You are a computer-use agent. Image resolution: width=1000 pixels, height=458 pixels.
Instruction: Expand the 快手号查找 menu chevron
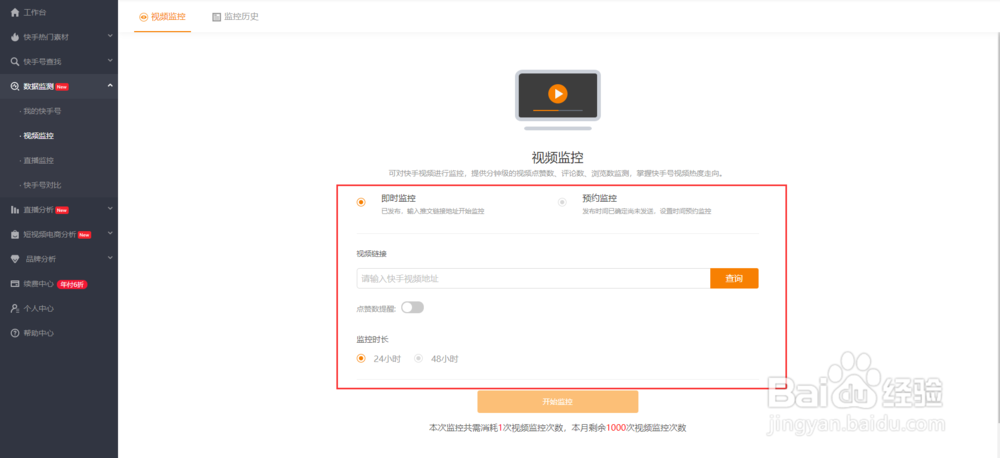coord(110,61)
